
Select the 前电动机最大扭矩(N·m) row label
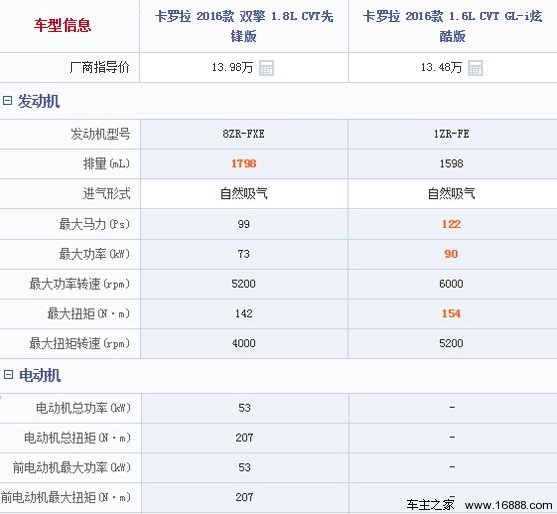coord(66,497)
